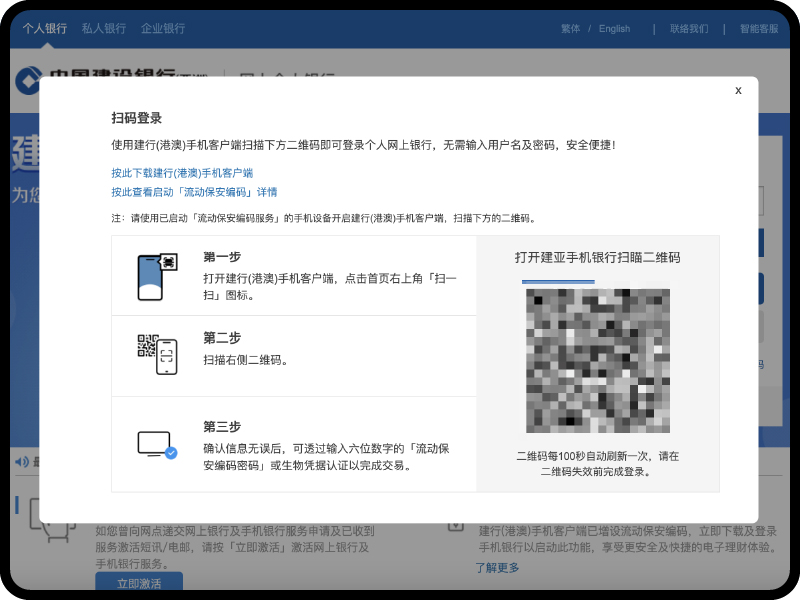Click the QR code and phone icon in step two
This screenshot has height=600, width=800.
[x=157, y=354]
